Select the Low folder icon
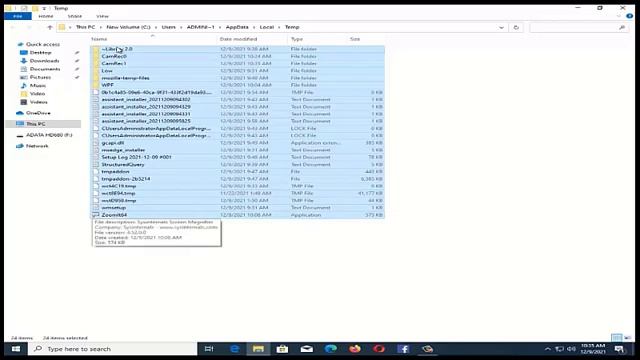This screenshot has width=640, height=360. point(96,71)
